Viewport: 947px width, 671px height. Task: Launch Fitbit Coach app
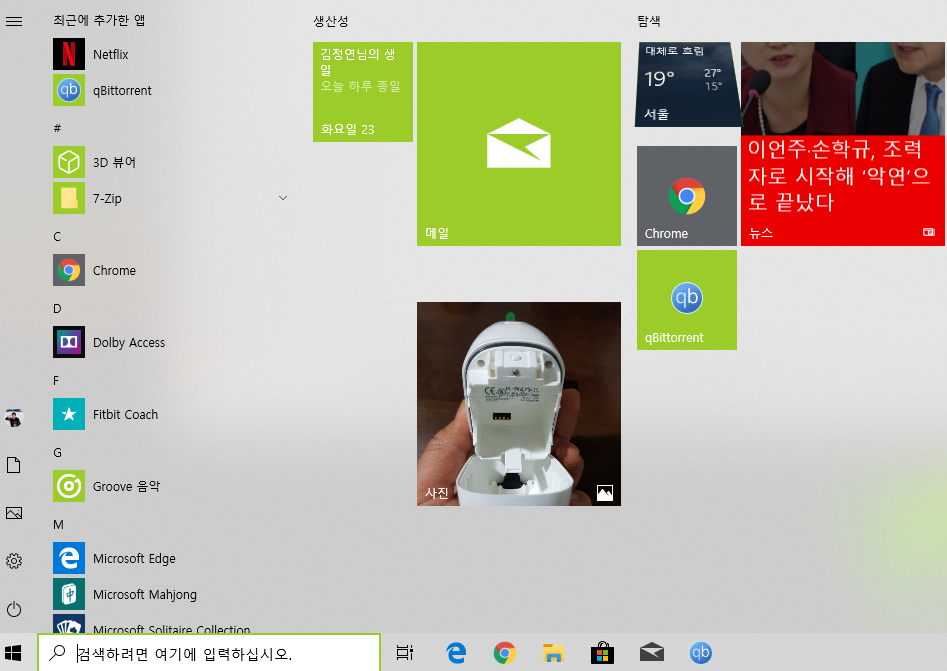170,414
